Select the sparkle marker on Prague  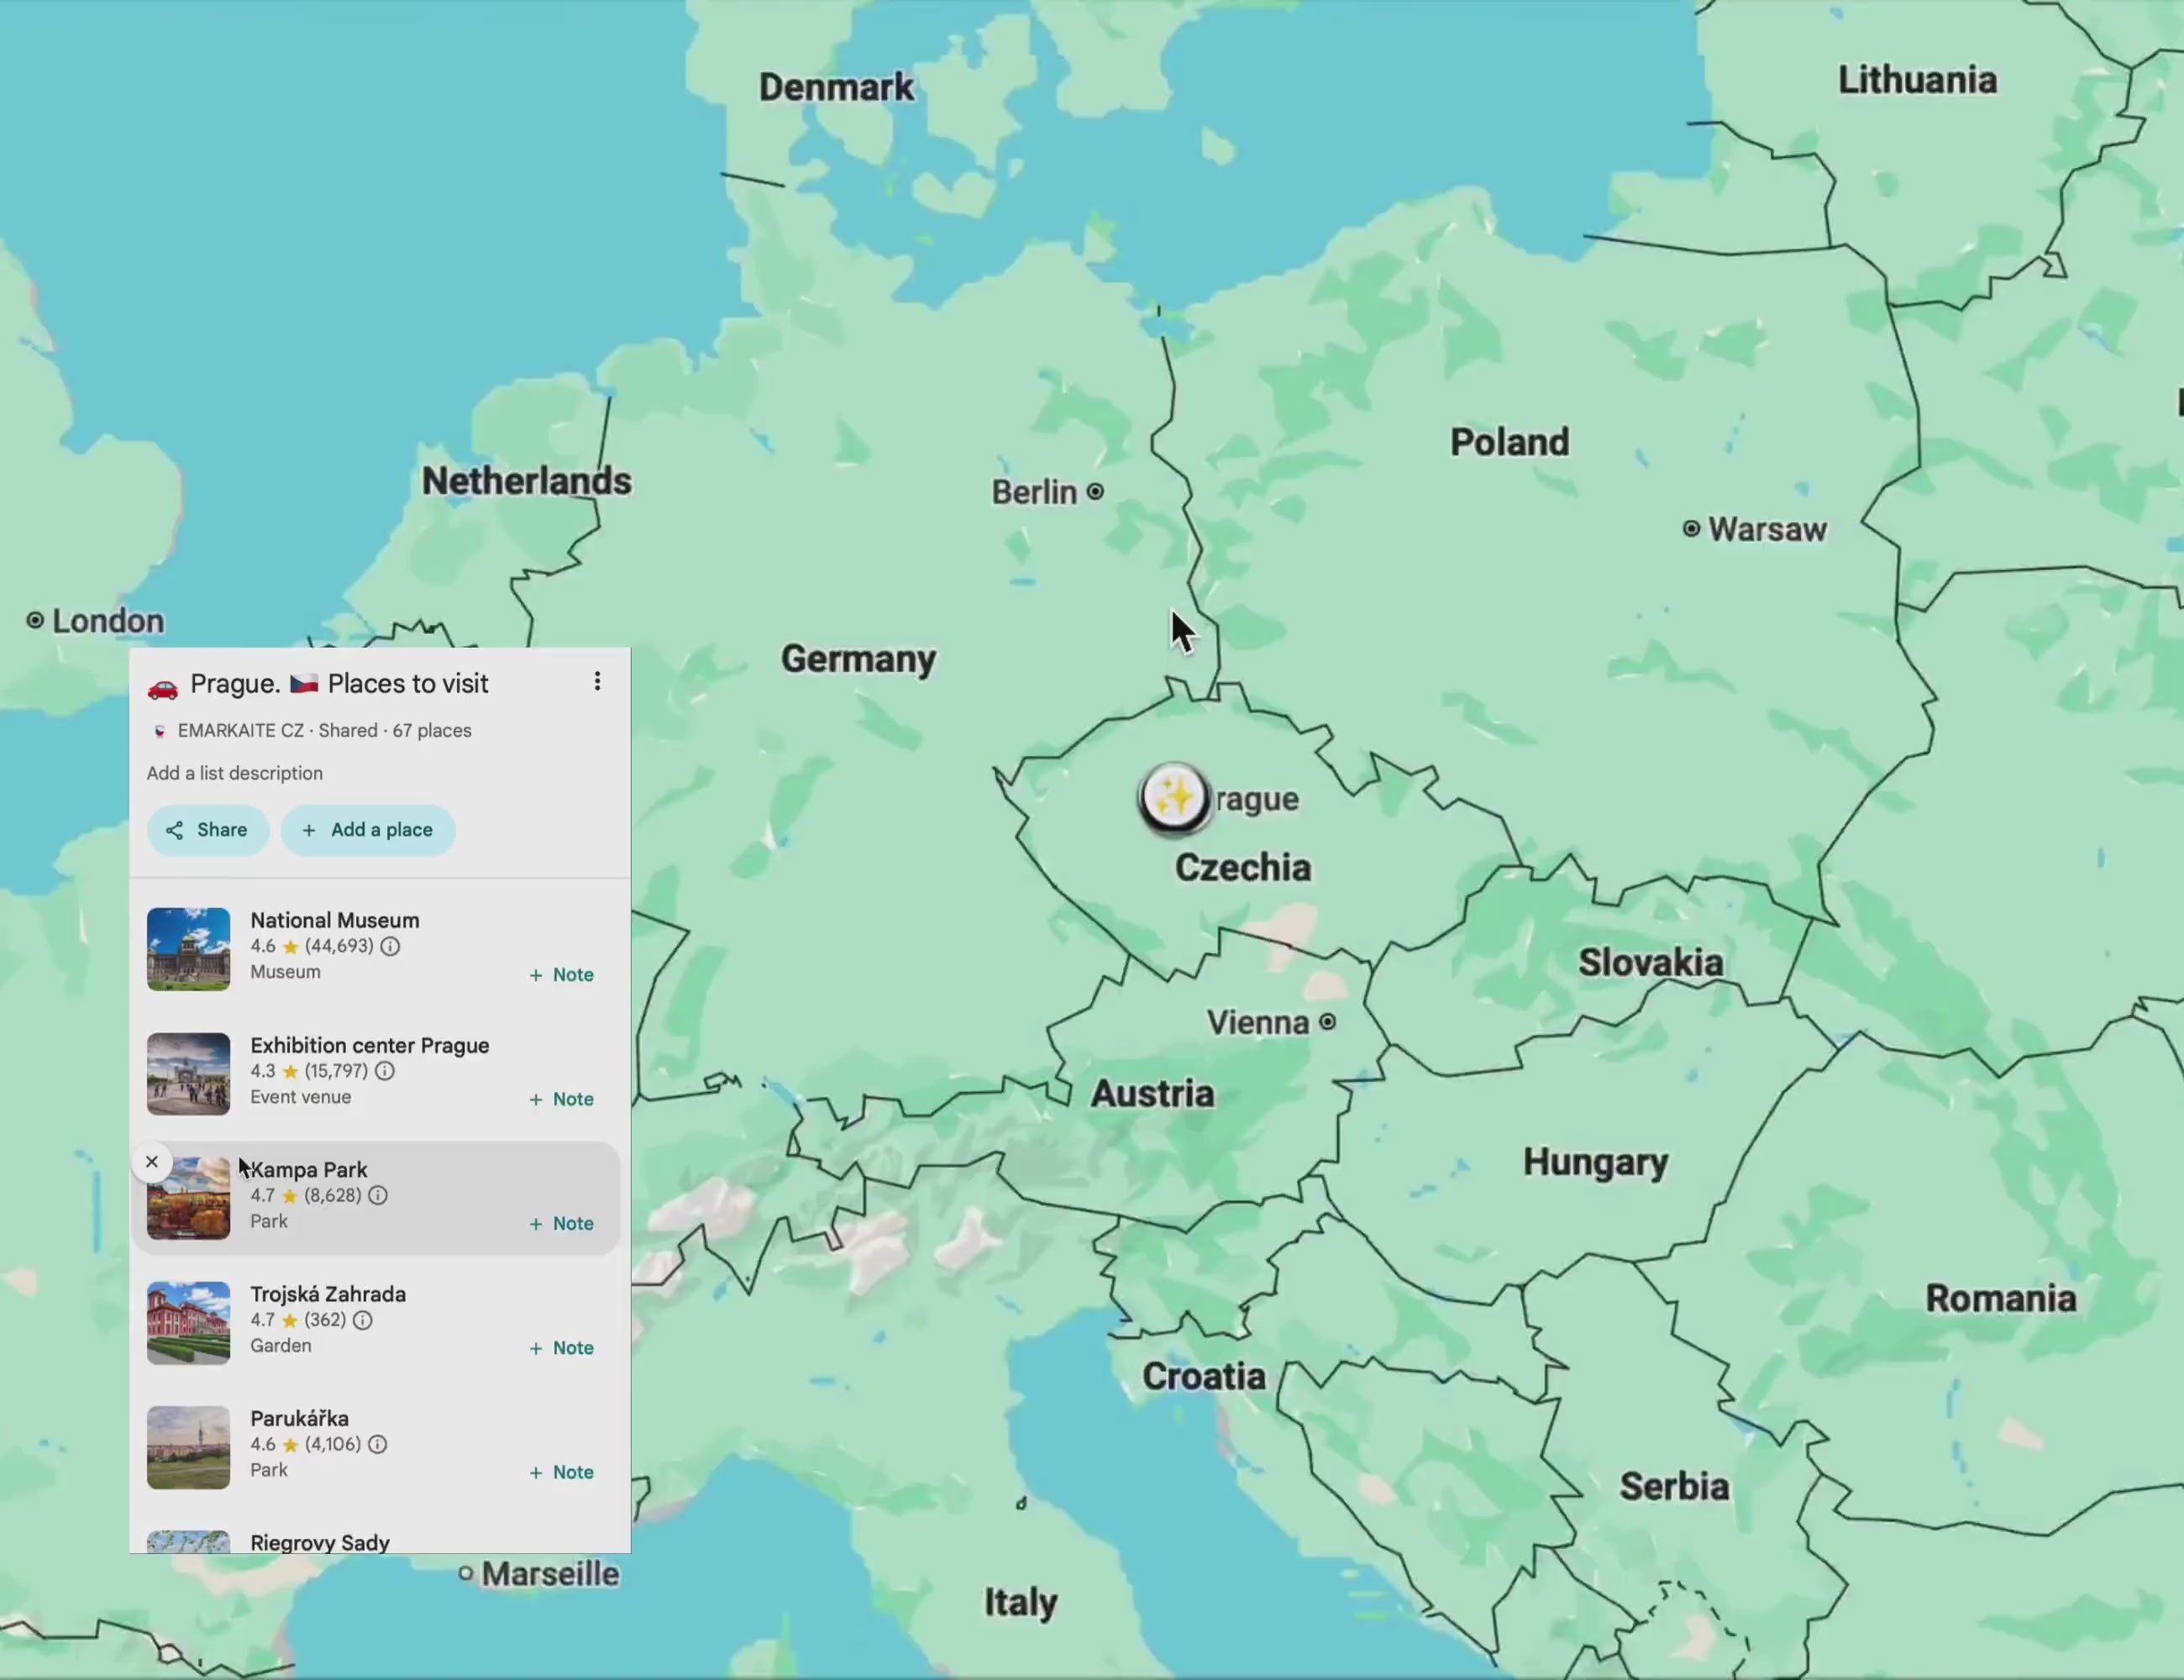(x=1176, y=798)
